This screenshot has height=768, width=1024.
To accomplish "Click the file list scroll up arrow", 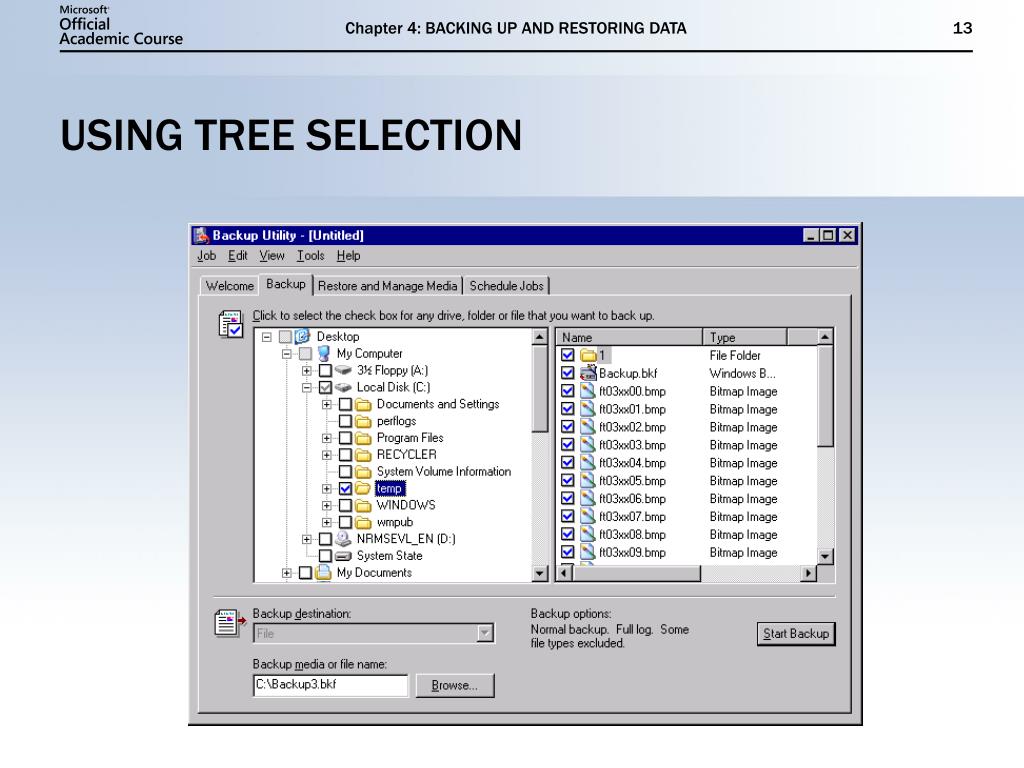I will tap(825, 337).
